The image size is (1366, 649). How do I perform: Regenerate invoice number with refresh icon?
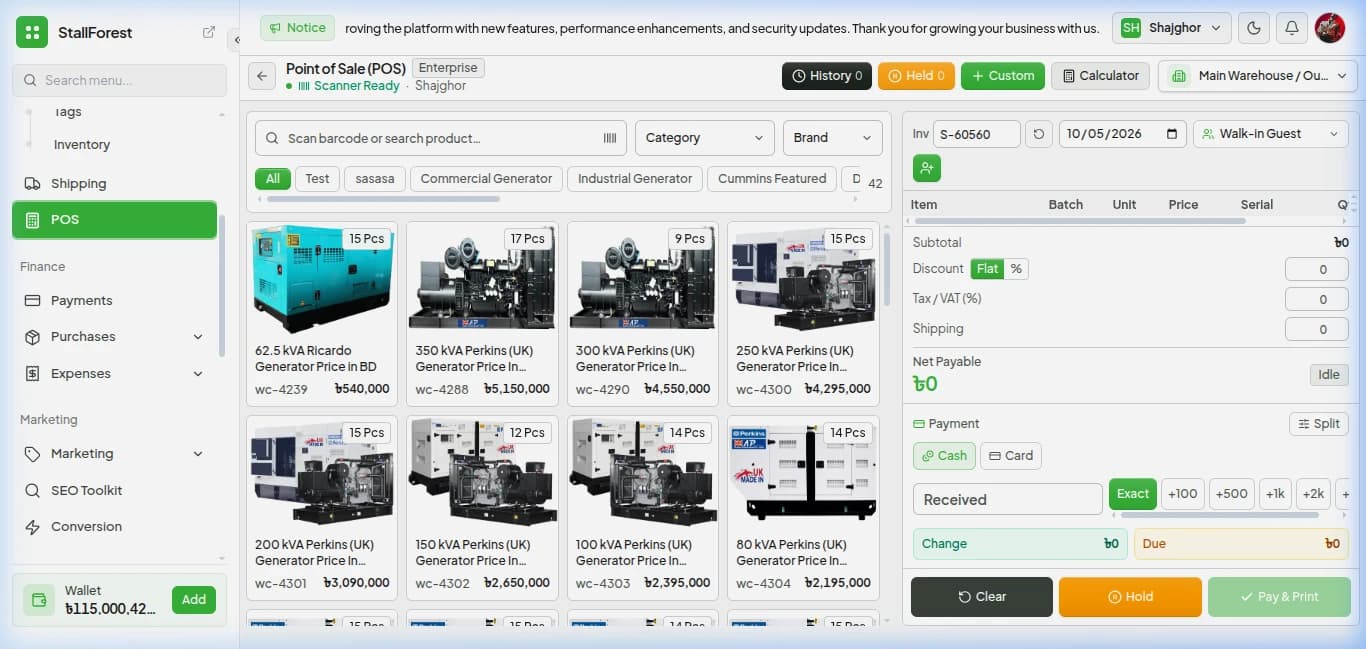click(1039, 134)
